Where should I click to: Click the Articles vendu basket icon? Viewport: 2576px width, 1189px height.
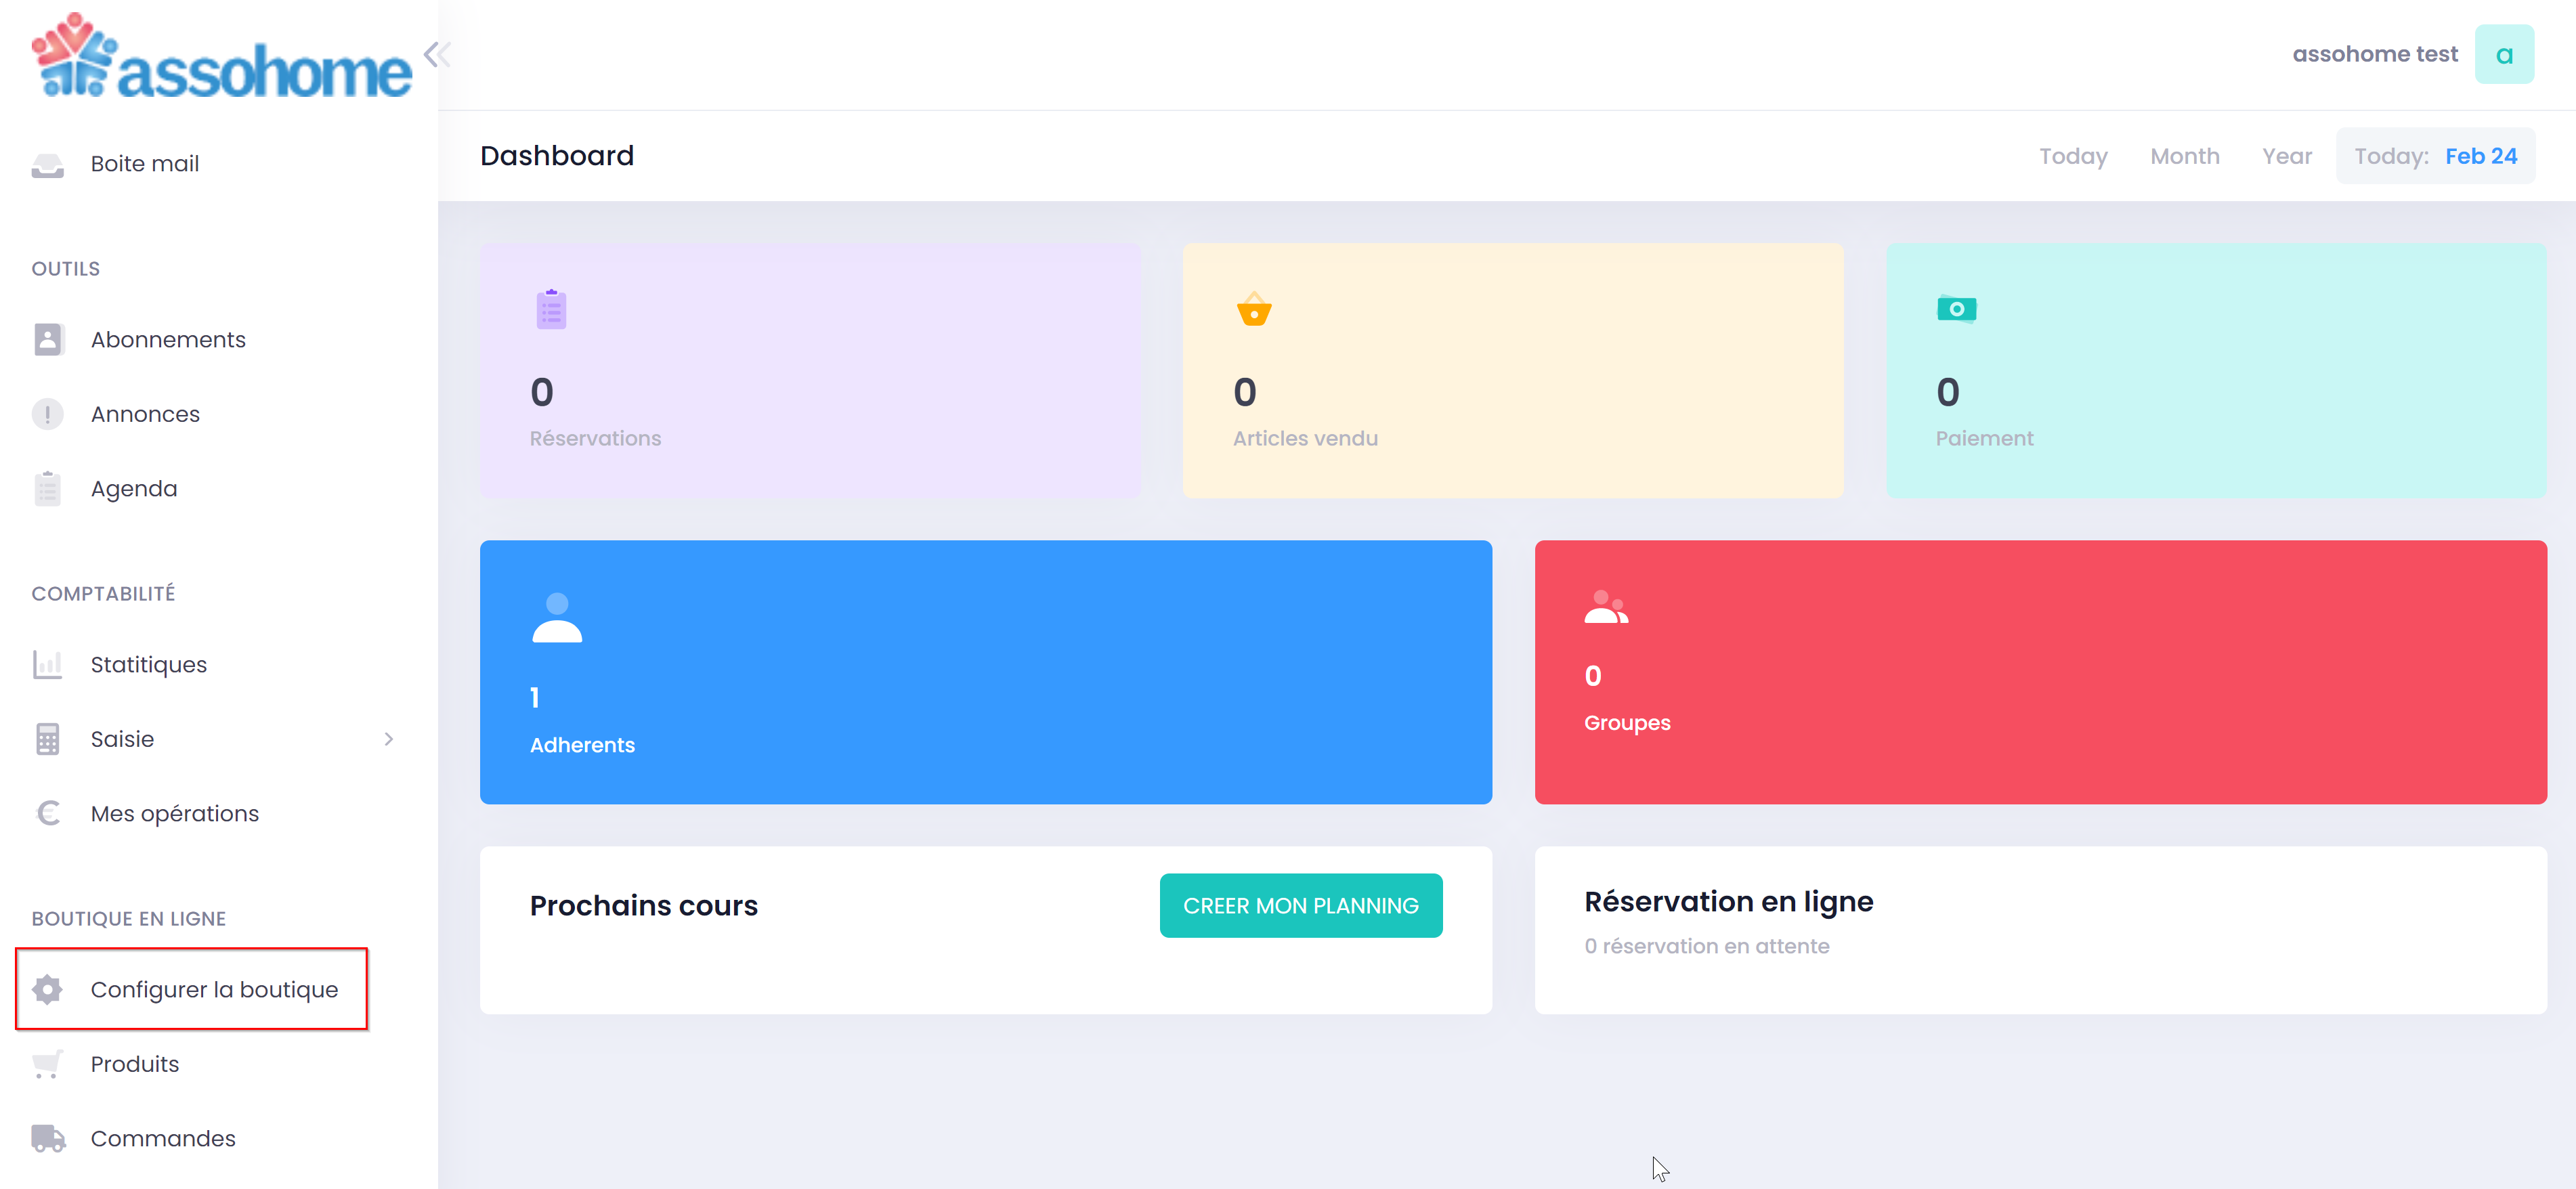click(1253, 310)
